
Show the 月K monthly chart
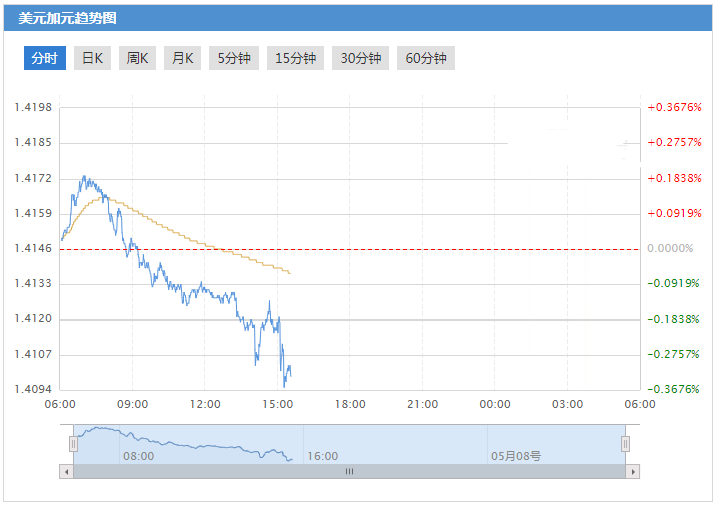(182, 58)
